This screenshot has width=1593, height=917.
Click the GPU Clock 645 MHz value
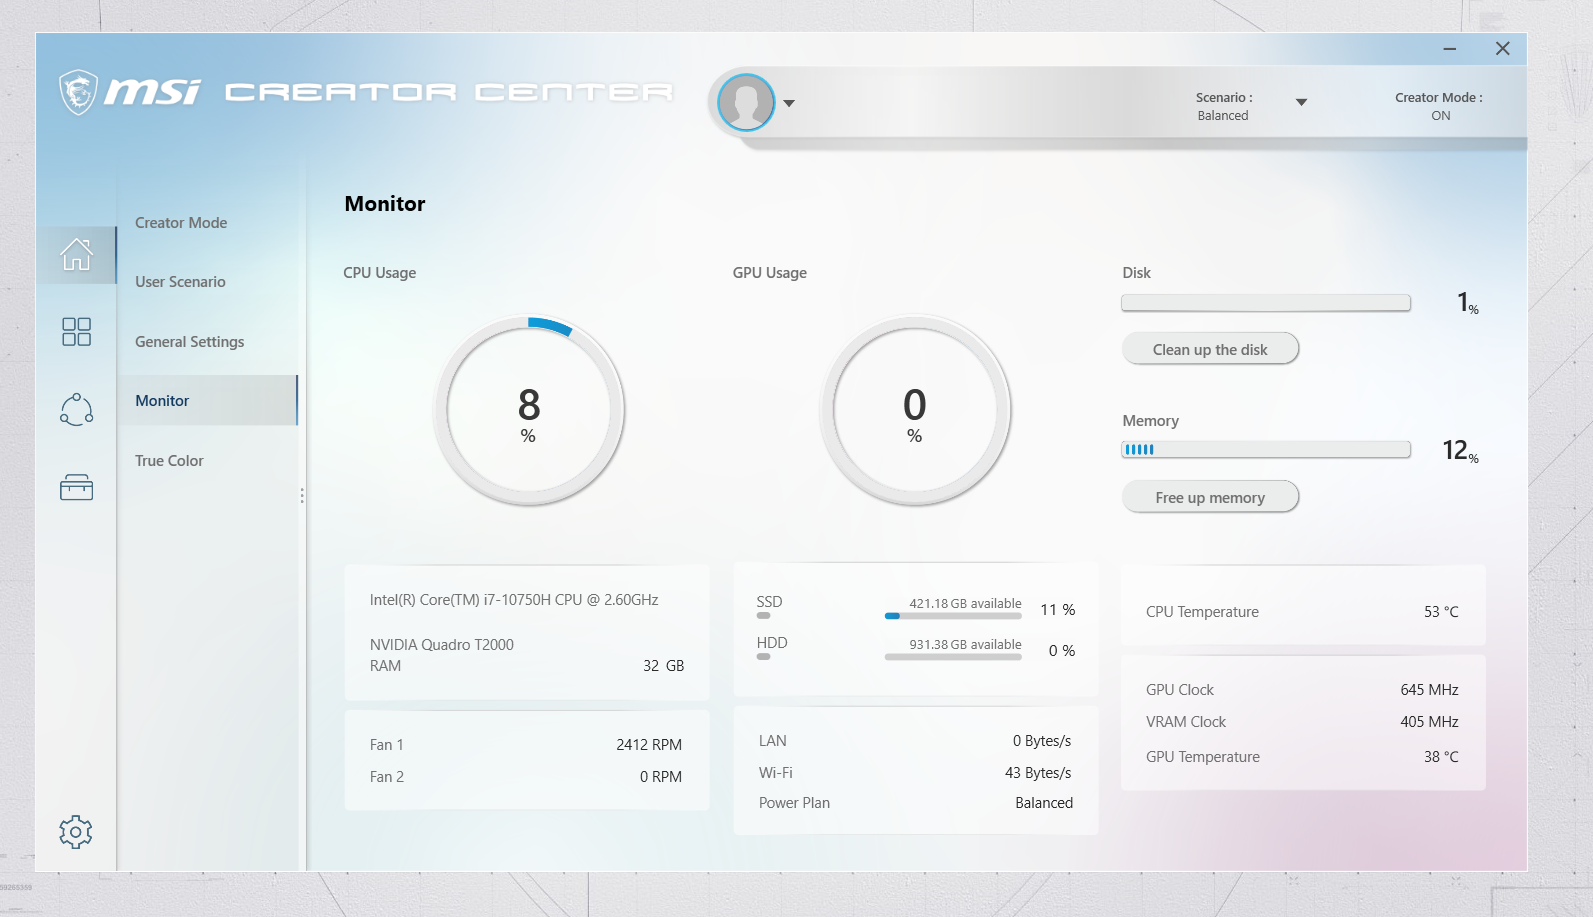point(1429,690)
